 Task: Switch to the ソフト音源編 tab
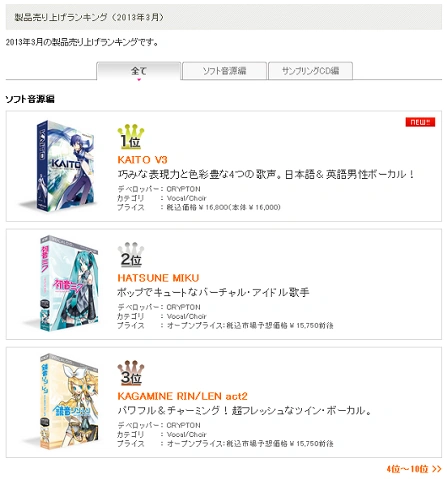coord(224,71)
